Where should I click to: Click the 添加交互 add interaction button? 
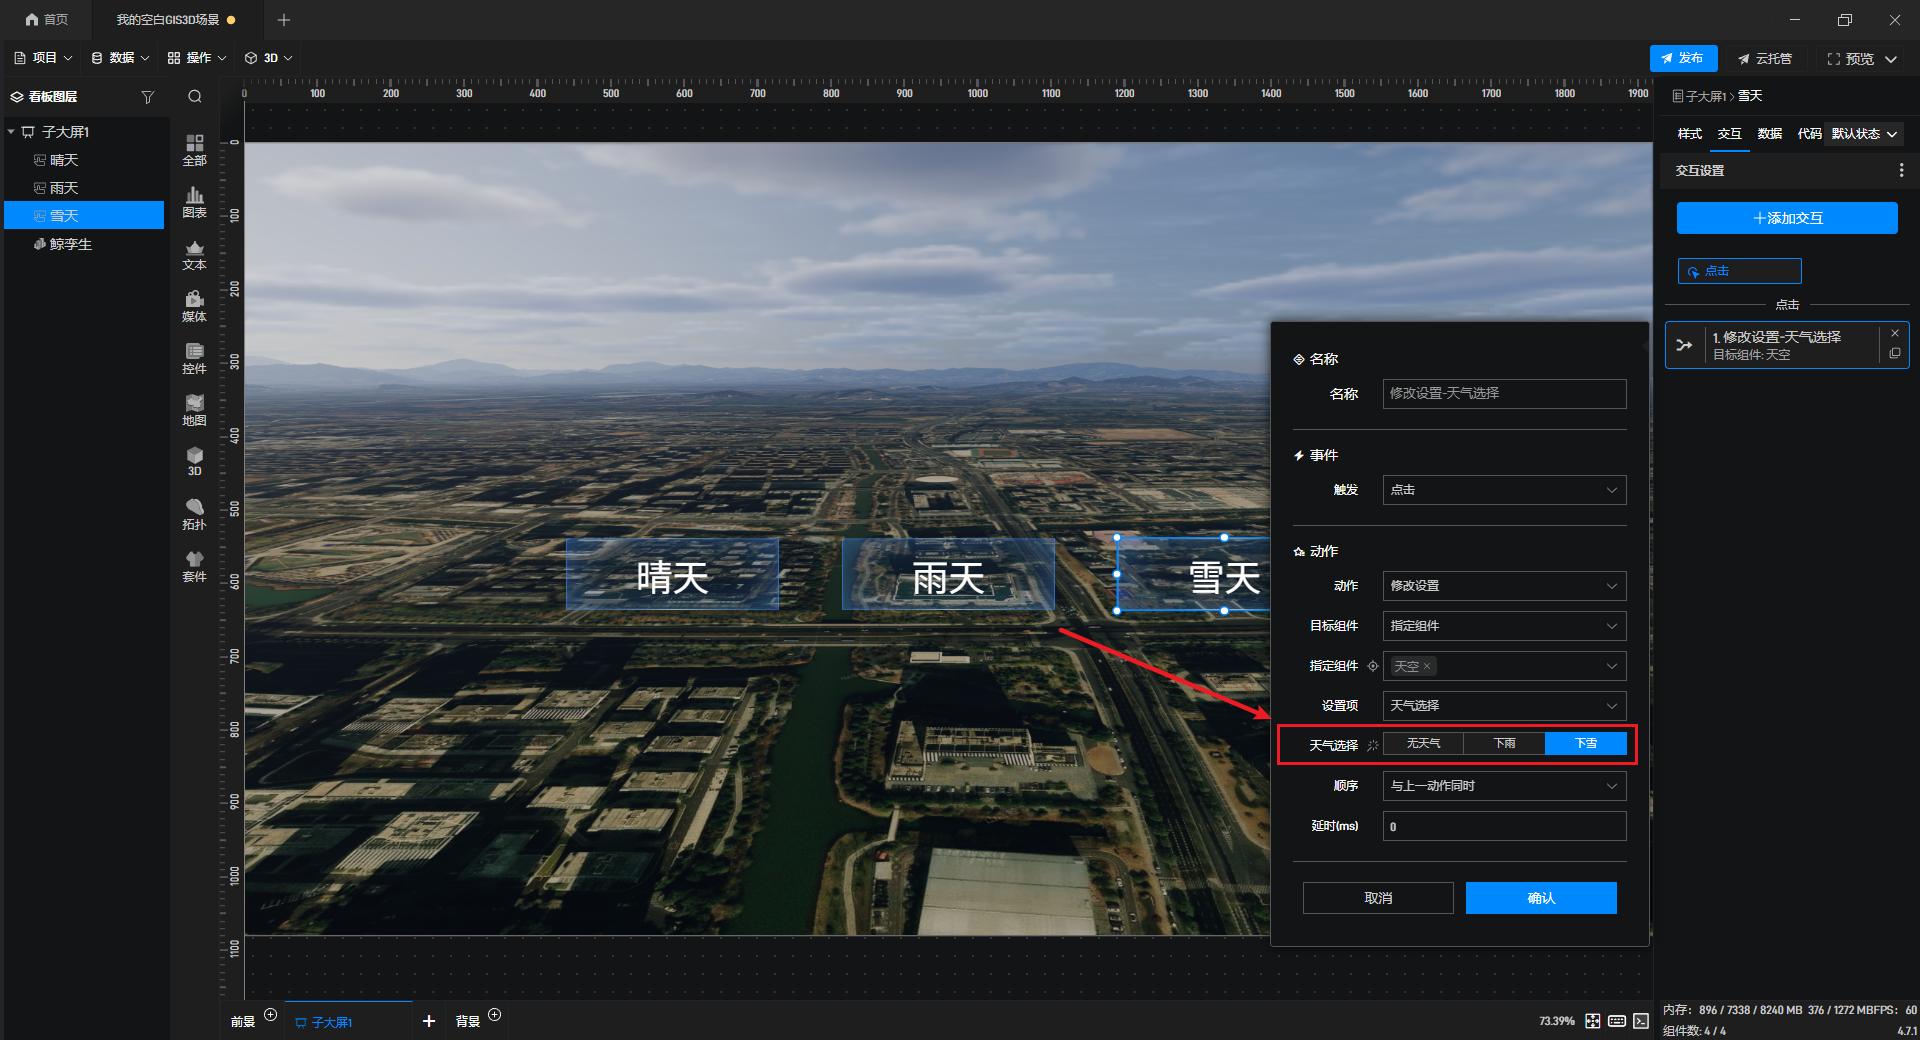pyautogui.click(x=1786, y=218)
